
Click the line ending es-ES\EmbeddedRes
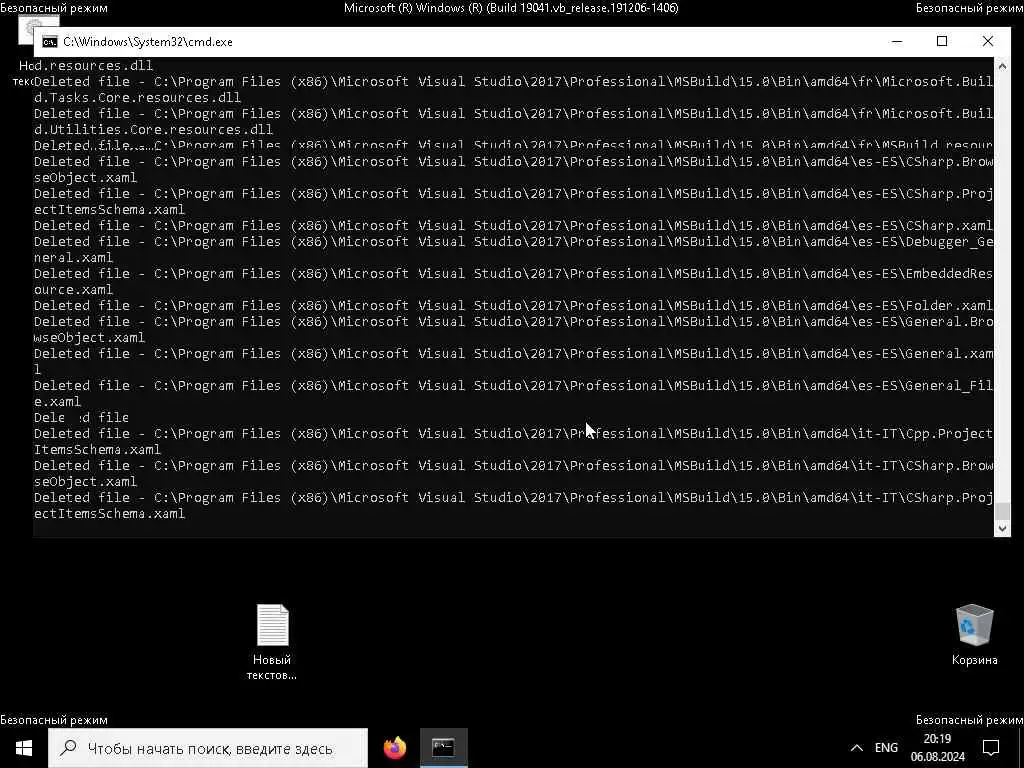[513, 274]
